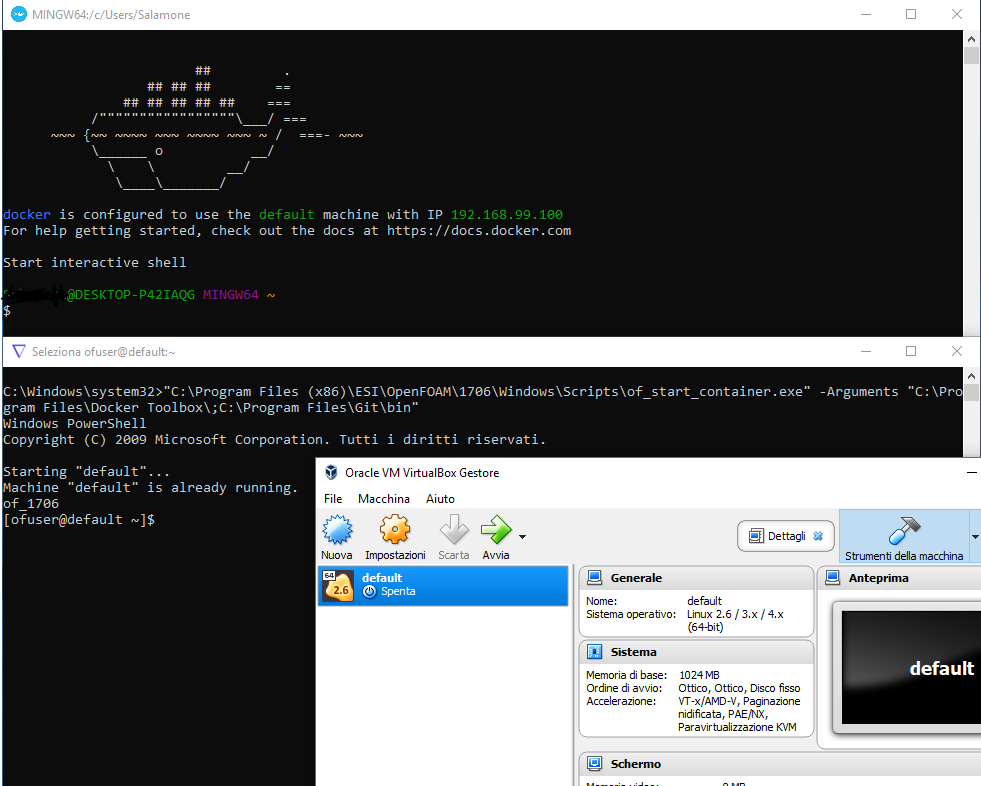
Task: Click the [ofuser@default ~]$ prompt line
Action: coord(79,519)
